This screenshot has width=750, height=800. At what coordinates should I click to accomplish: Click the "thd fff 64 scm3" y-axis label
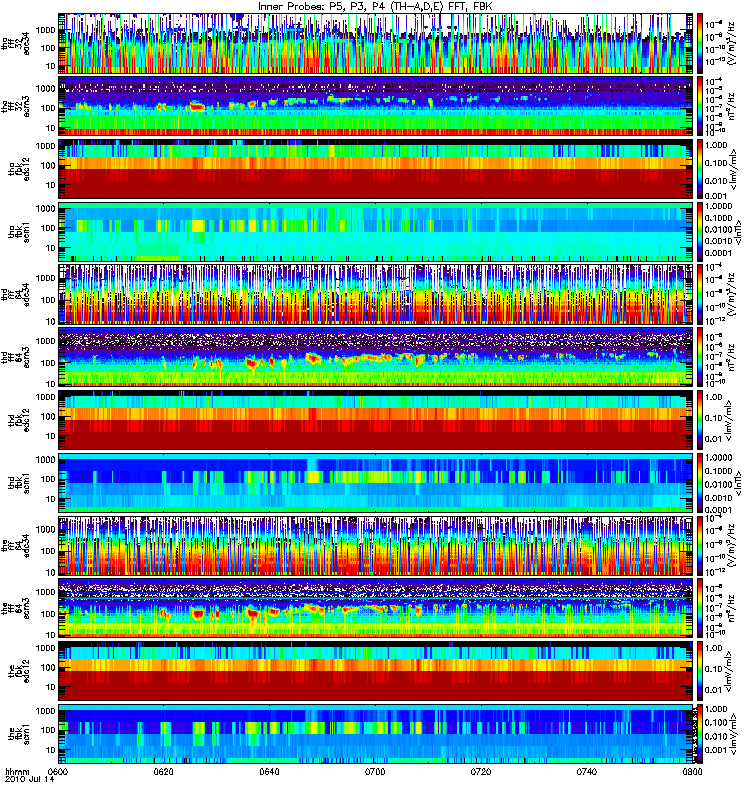click(15, 357)
